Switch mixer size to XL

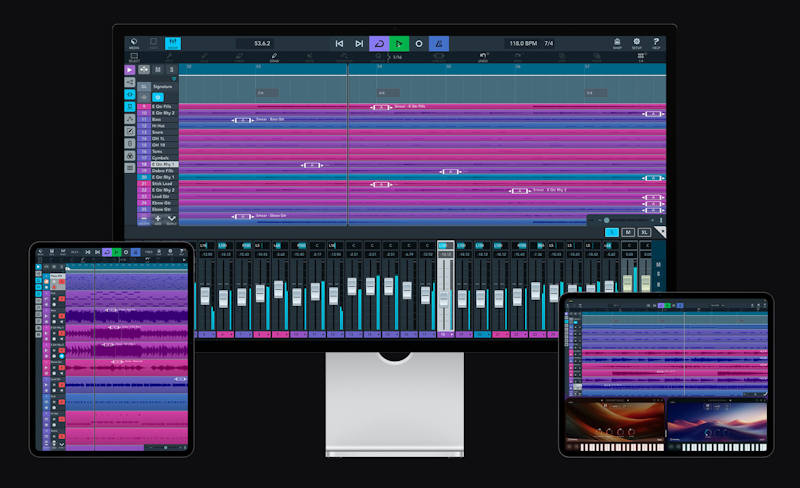645,232
